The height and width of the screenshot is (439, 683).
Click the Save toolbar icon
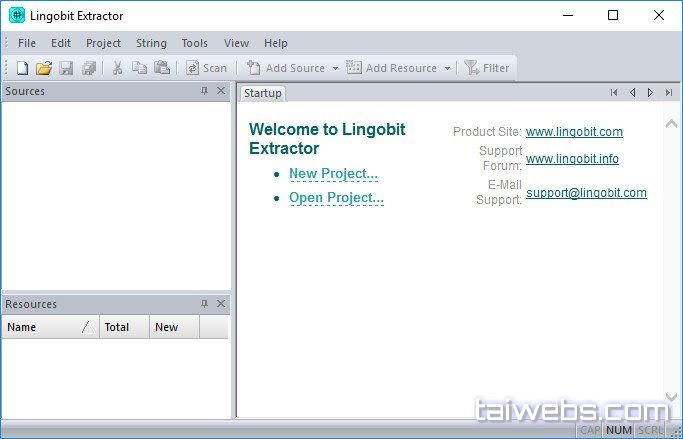point(66,68)
